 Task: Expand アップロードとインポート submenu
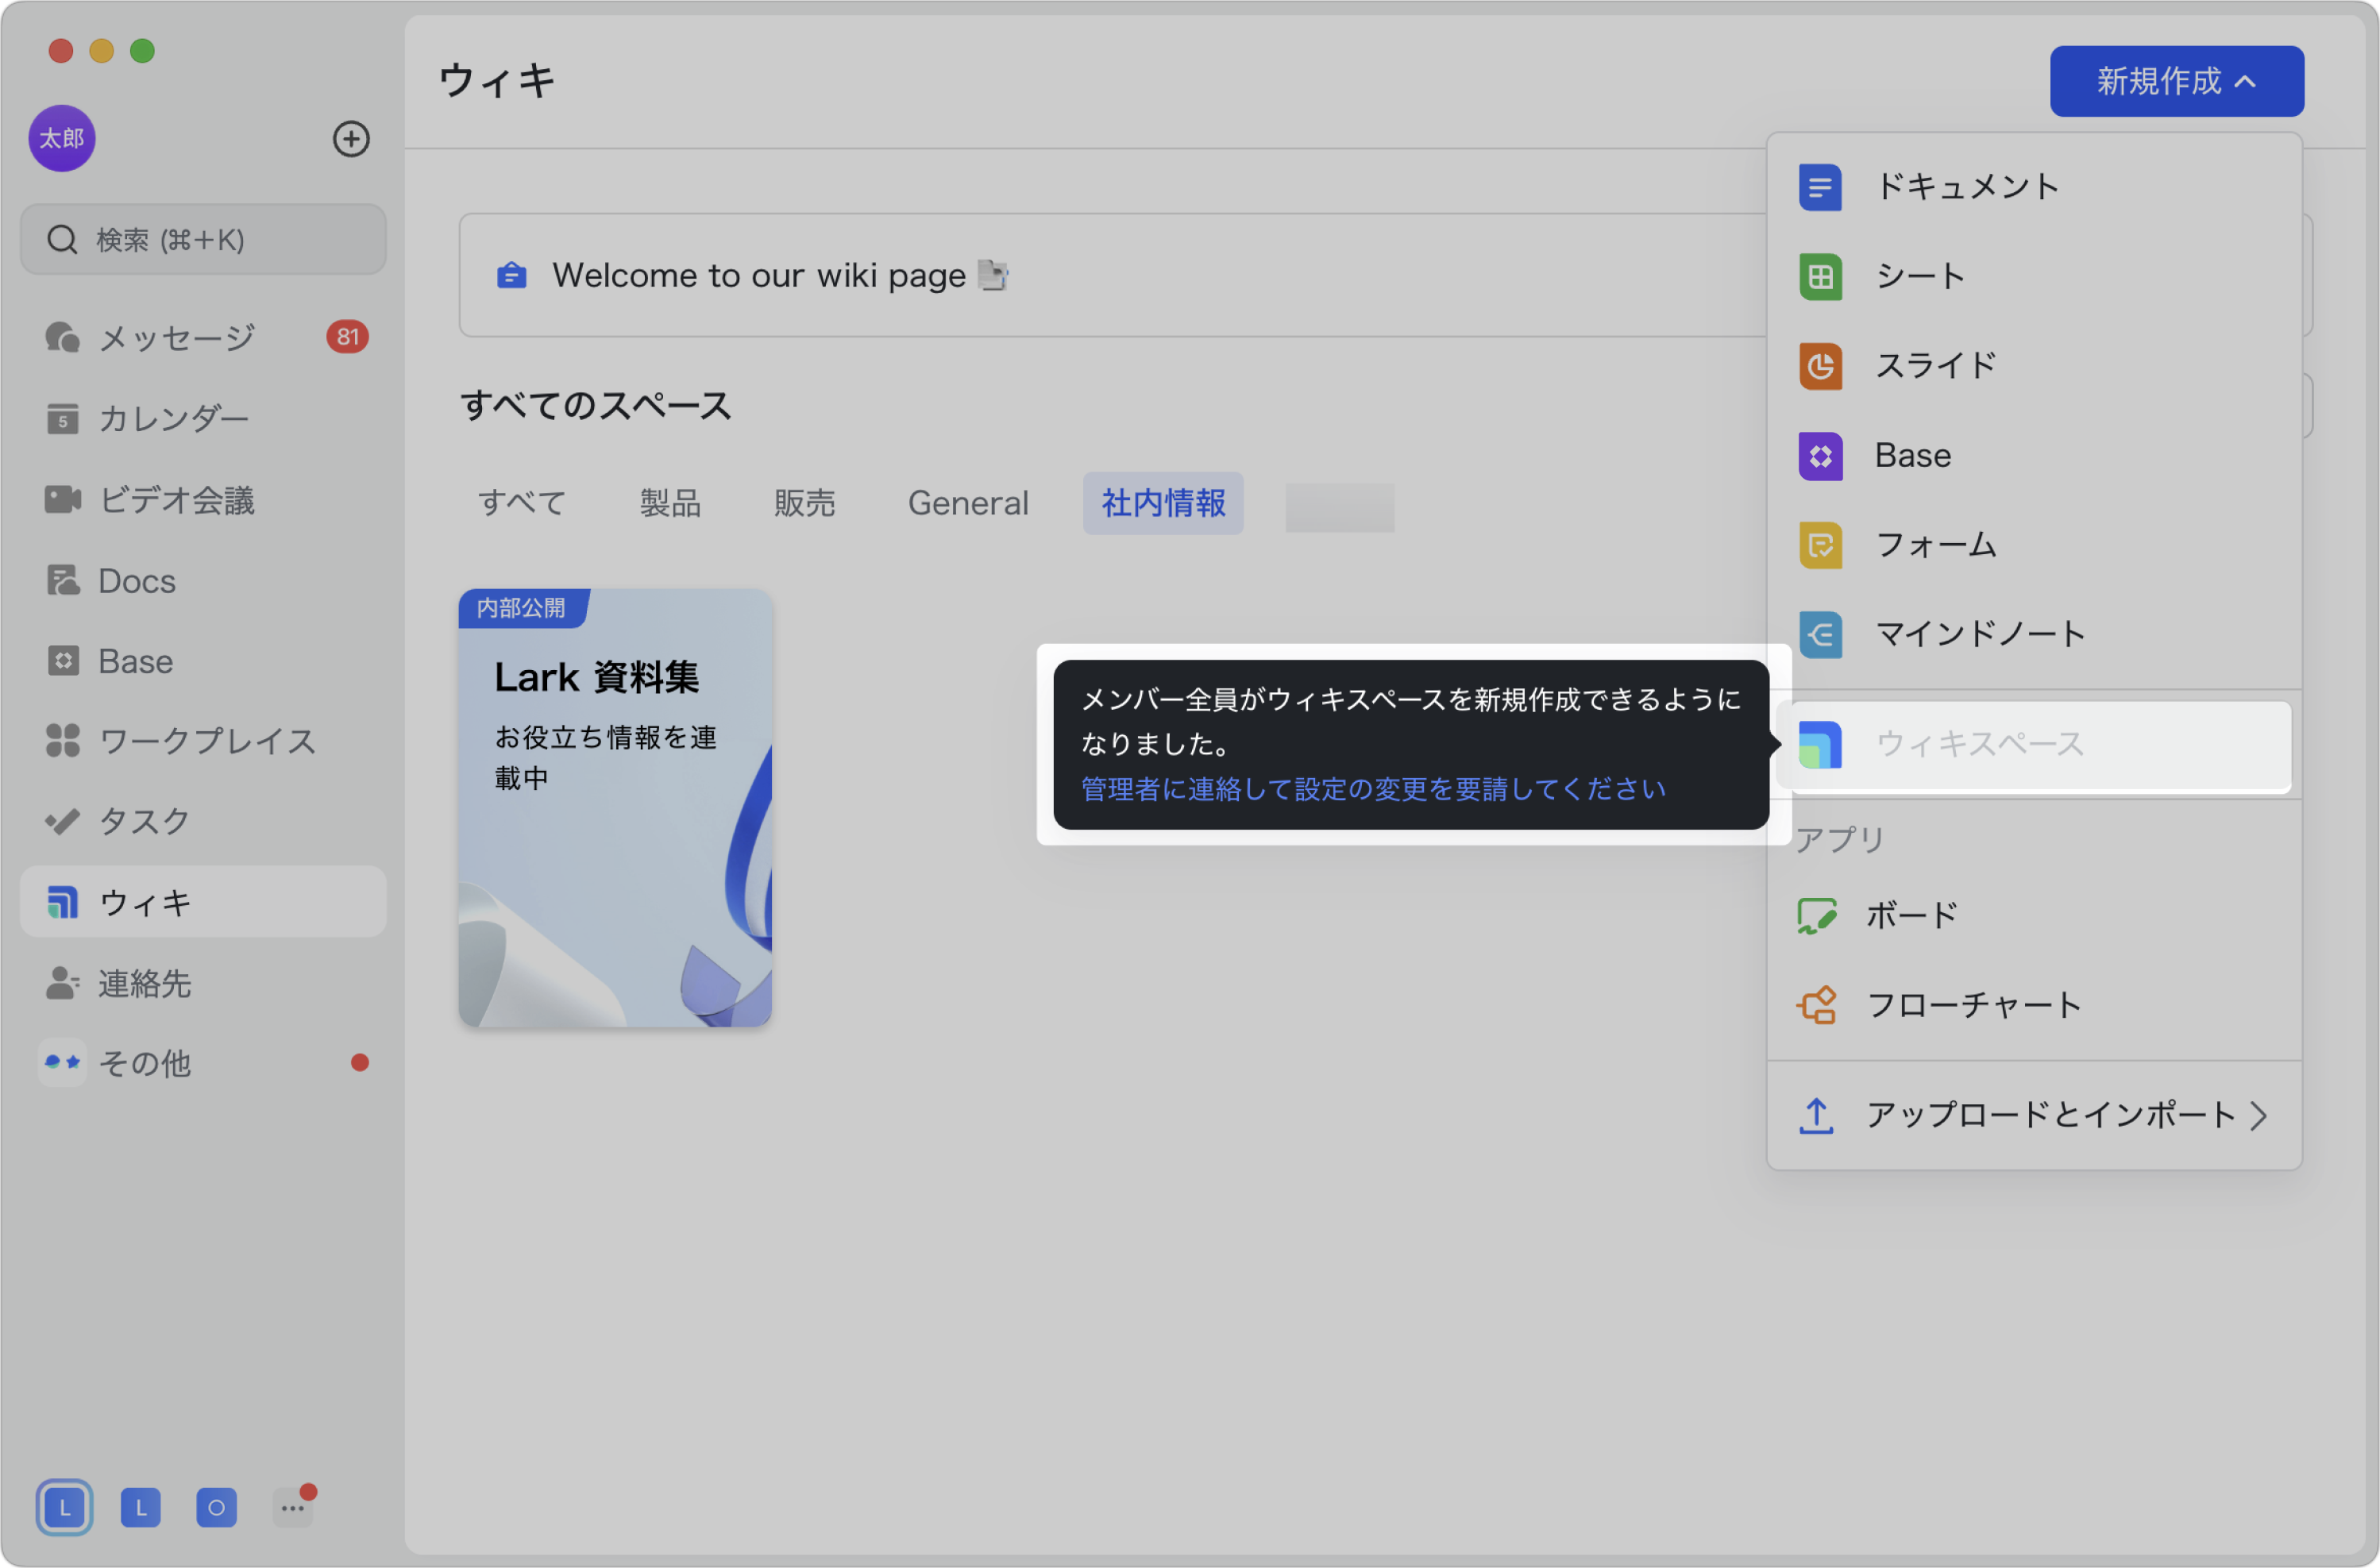click(2034, 1115)
